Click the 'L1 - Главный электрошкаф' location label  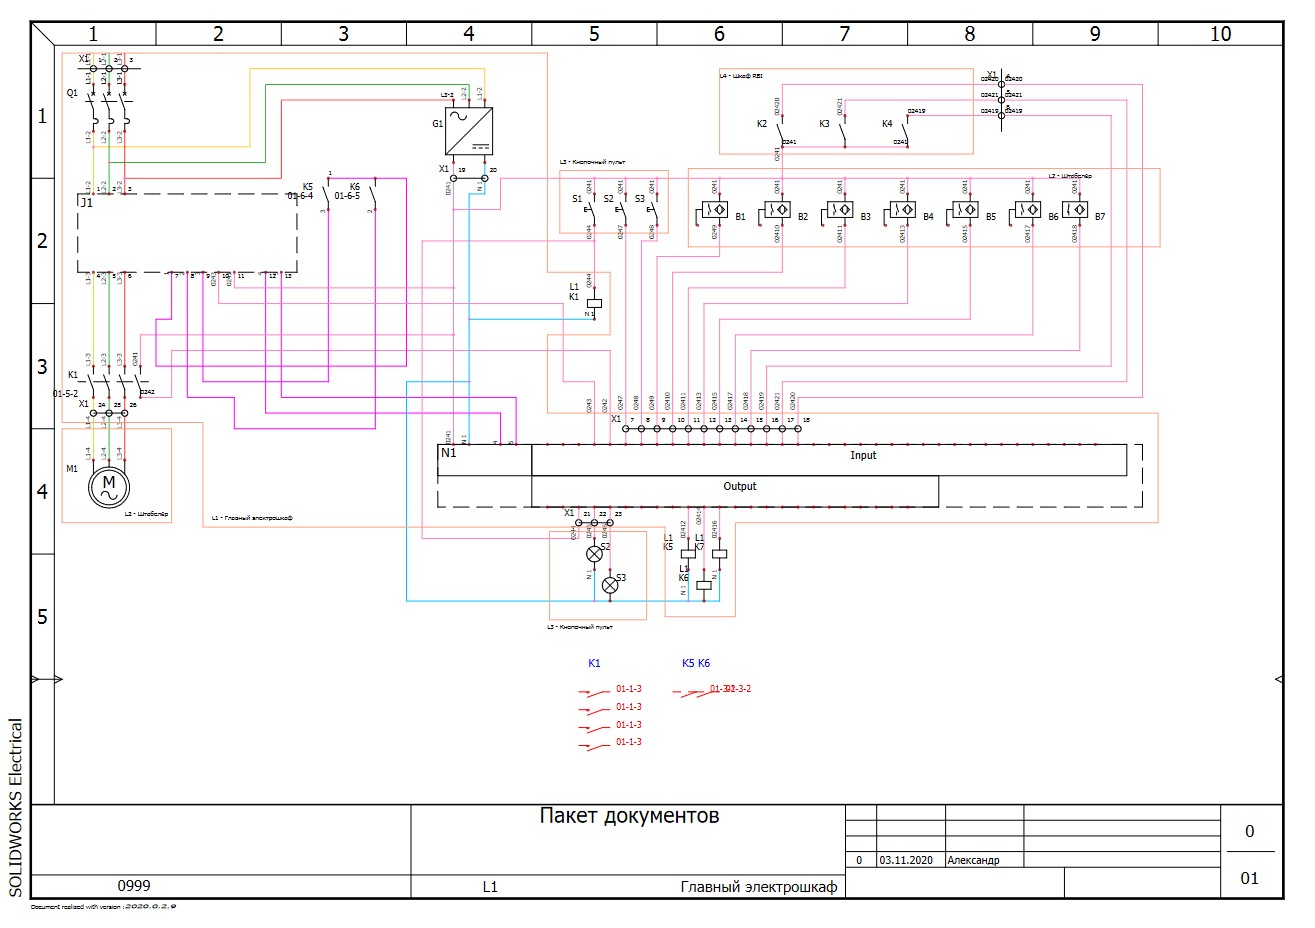tap(252, 518)
